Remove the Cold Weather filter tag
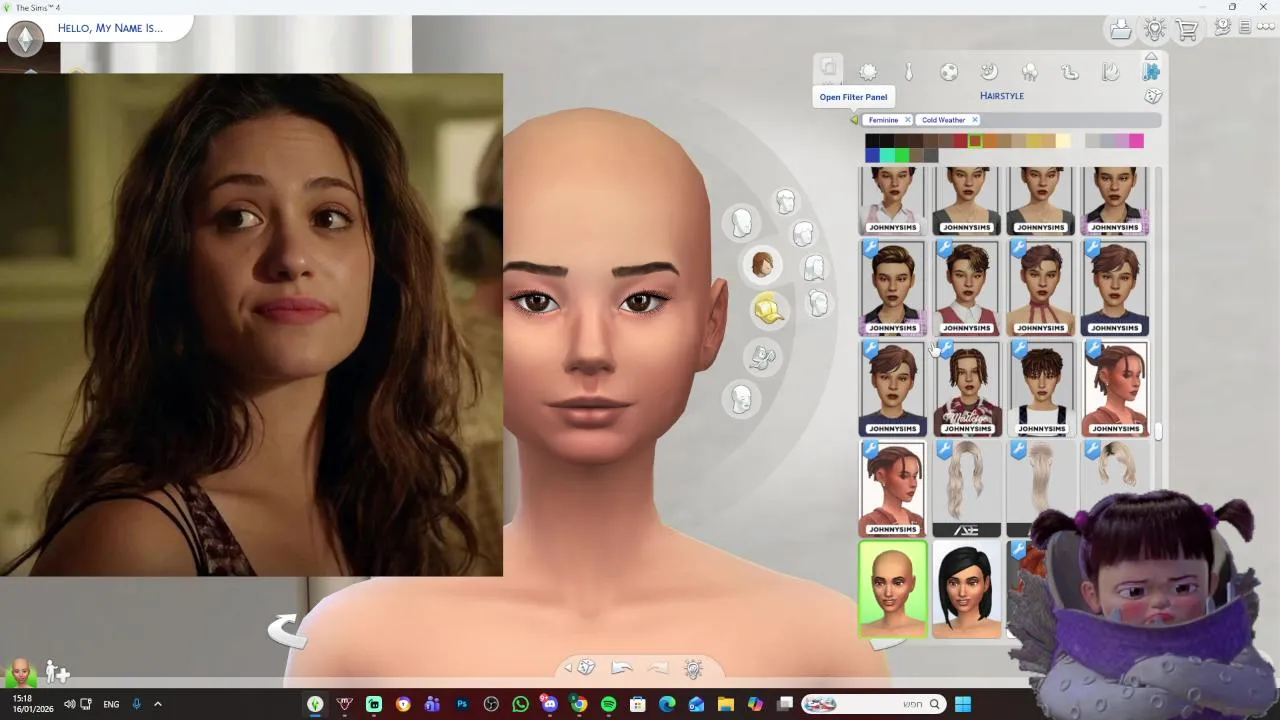 click(x=975, y=120)
